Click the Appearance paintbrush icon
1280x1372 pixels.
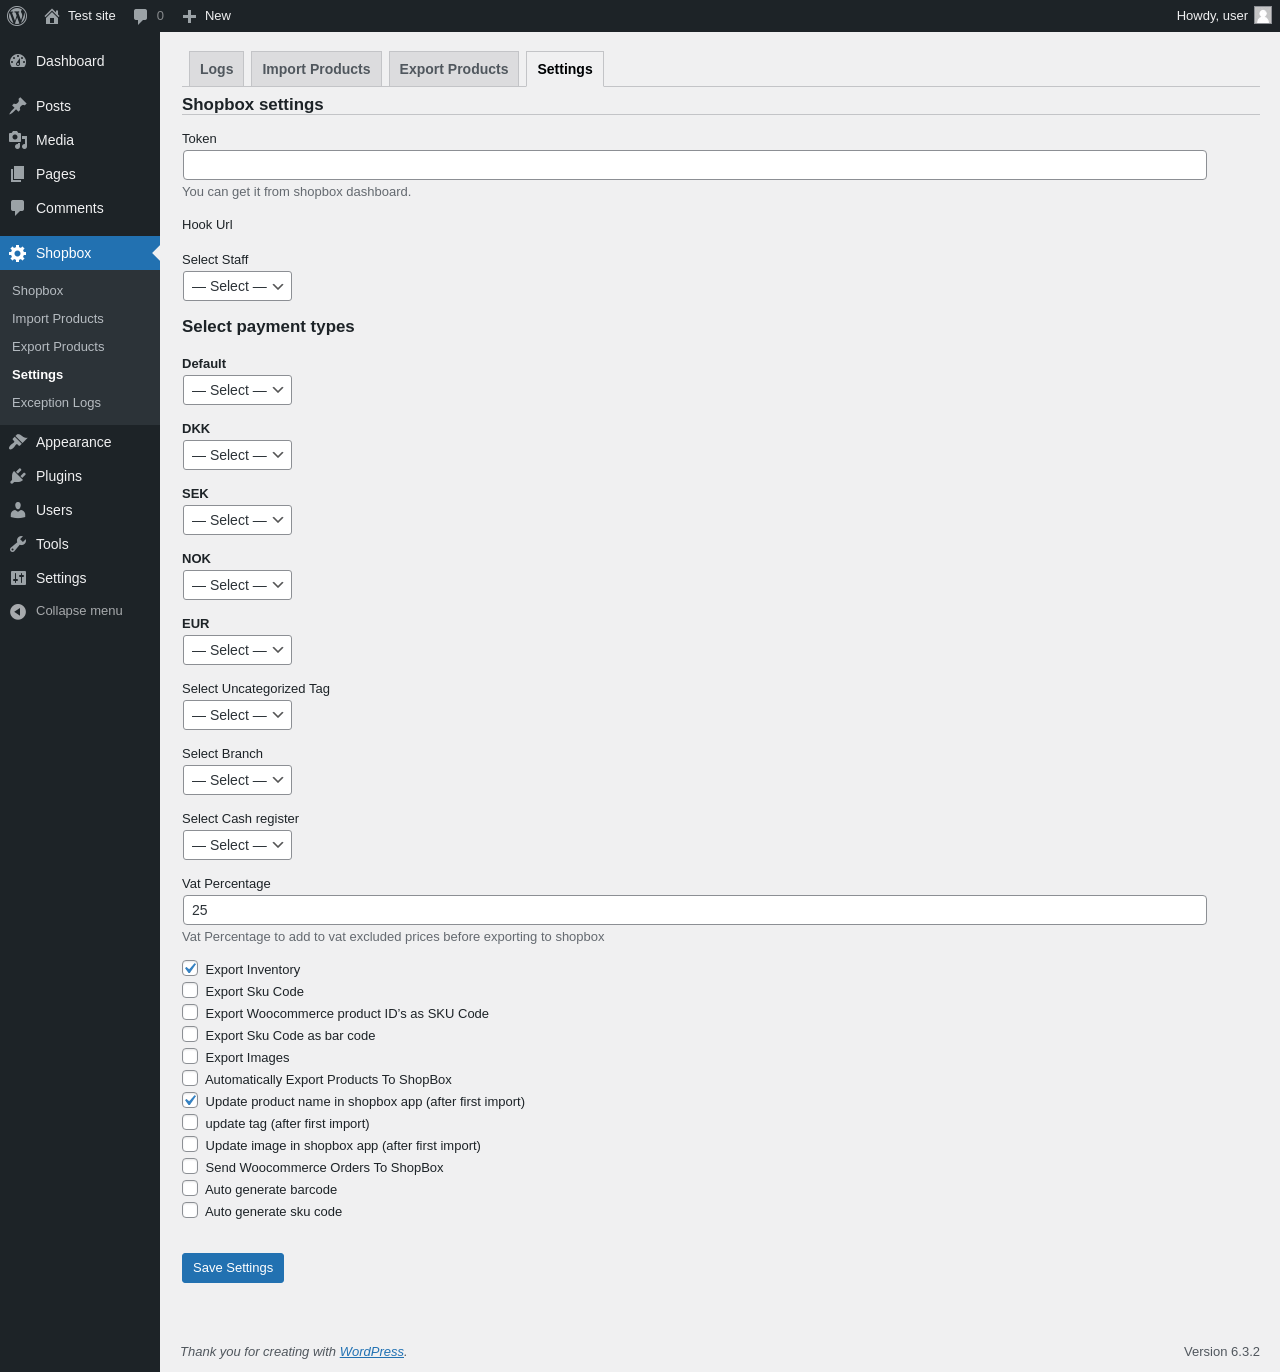coord(18,442)
